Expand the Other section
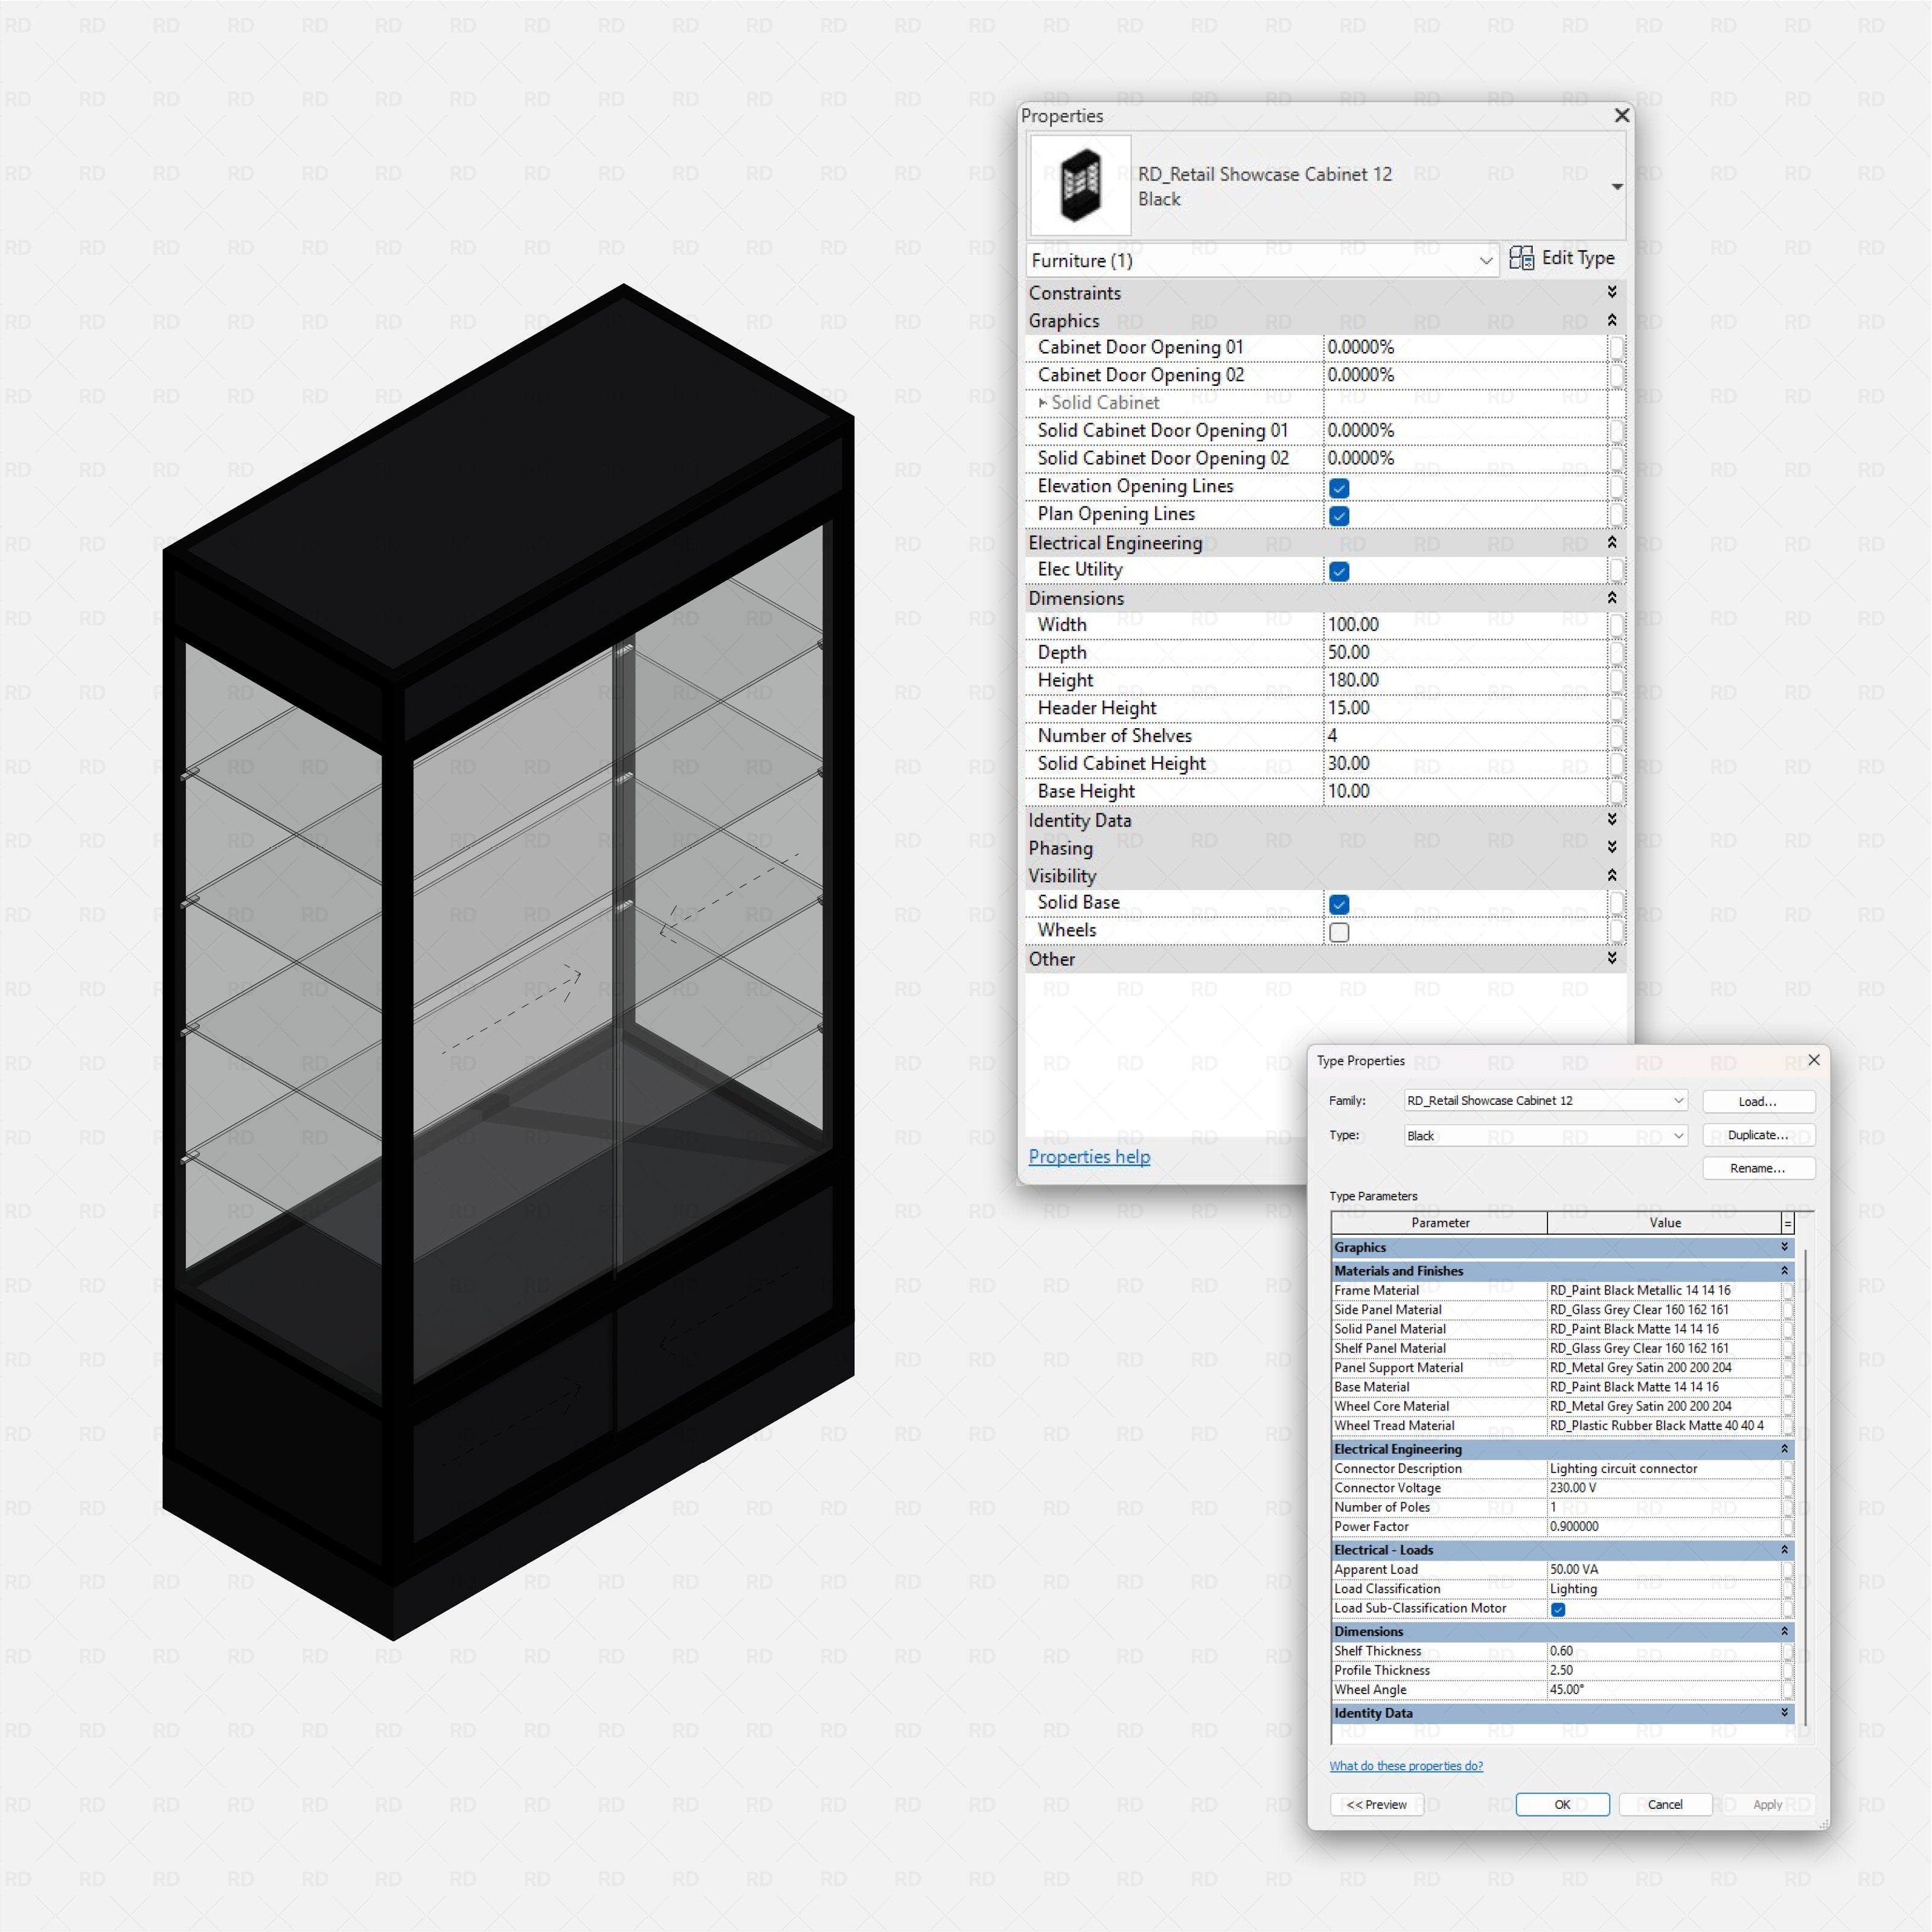1932x1932 pixels. tap(1612, 958)
